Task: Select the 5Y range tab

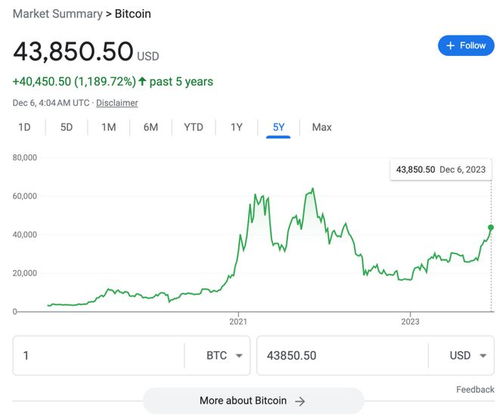Action: (x=278, y=127)
